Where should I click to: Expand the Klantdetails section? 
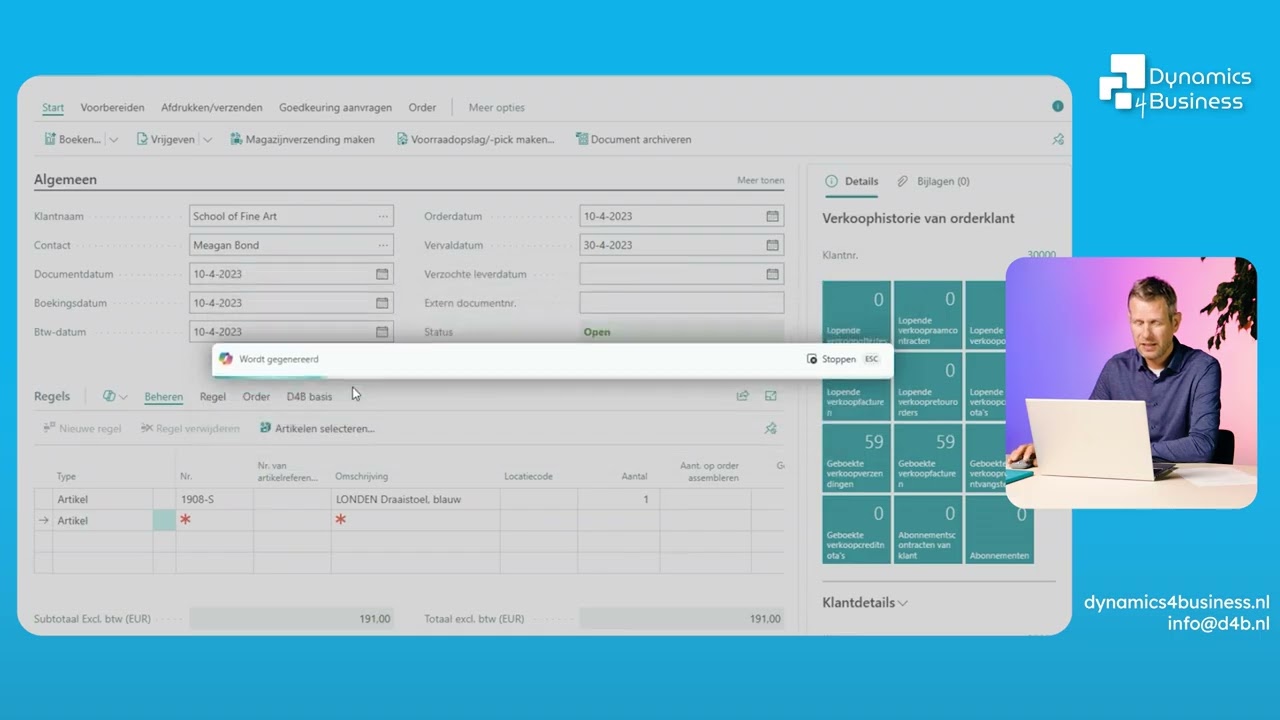pyautogui.click(x=865, y=603)
